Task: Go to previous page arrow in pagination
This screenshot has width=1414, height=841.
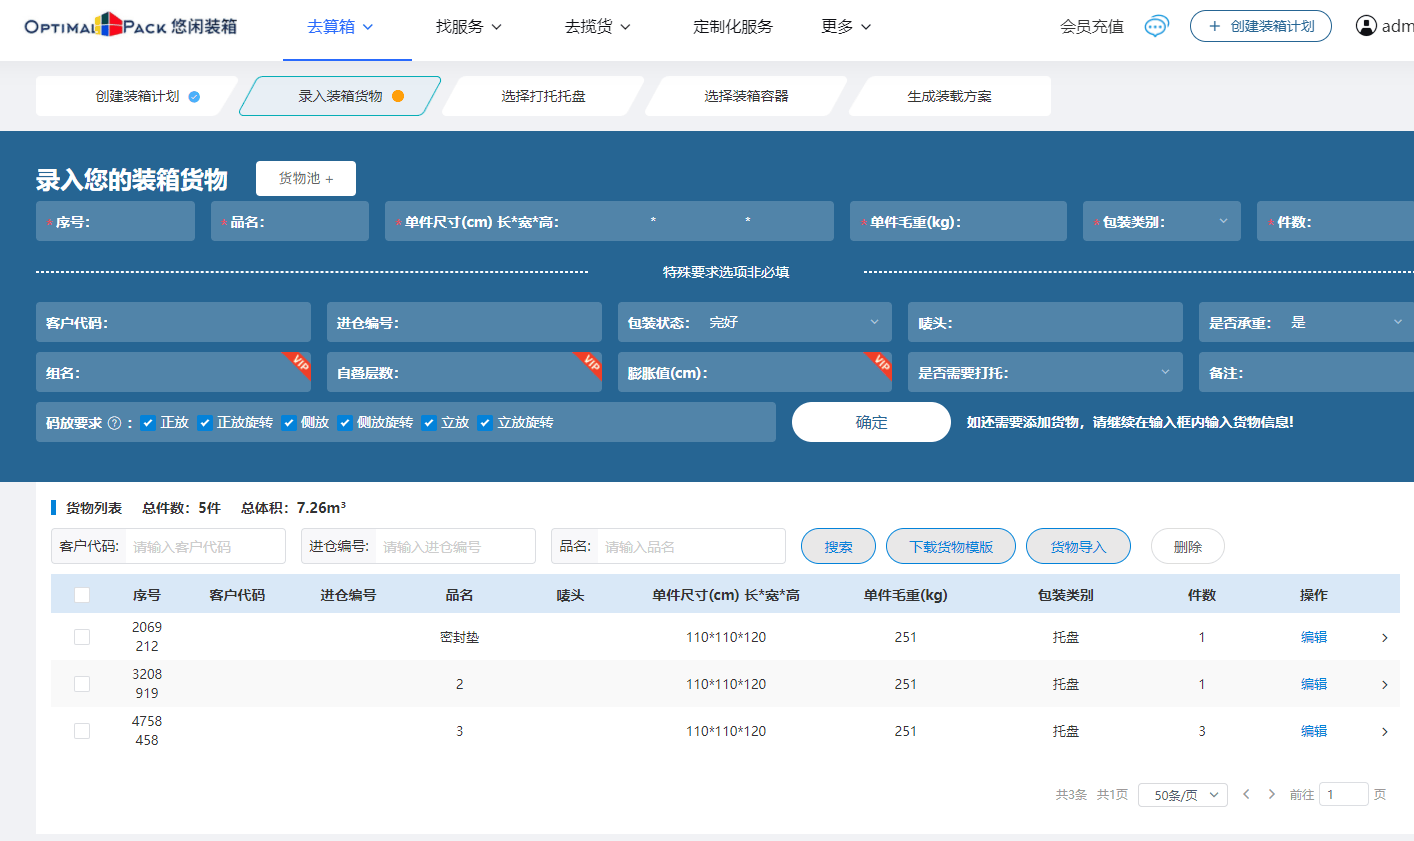Action: (1246, 794)
